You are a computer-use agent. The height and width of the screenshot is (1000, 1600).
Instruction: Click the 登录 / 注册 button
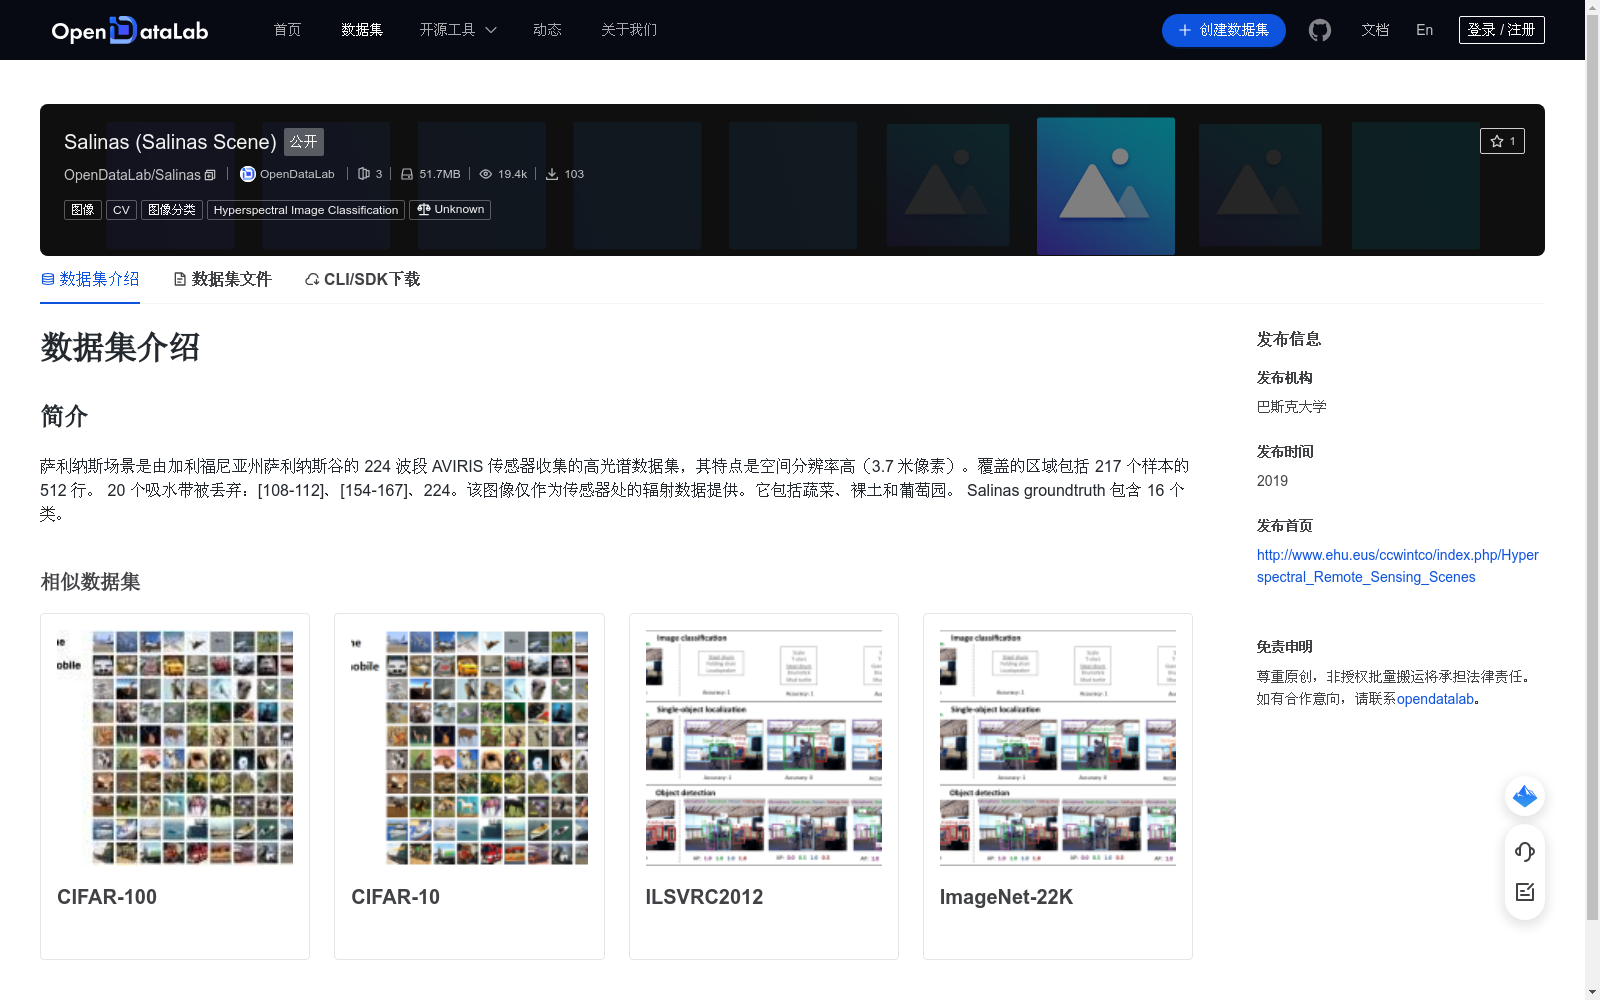[x=1502, y=30]
